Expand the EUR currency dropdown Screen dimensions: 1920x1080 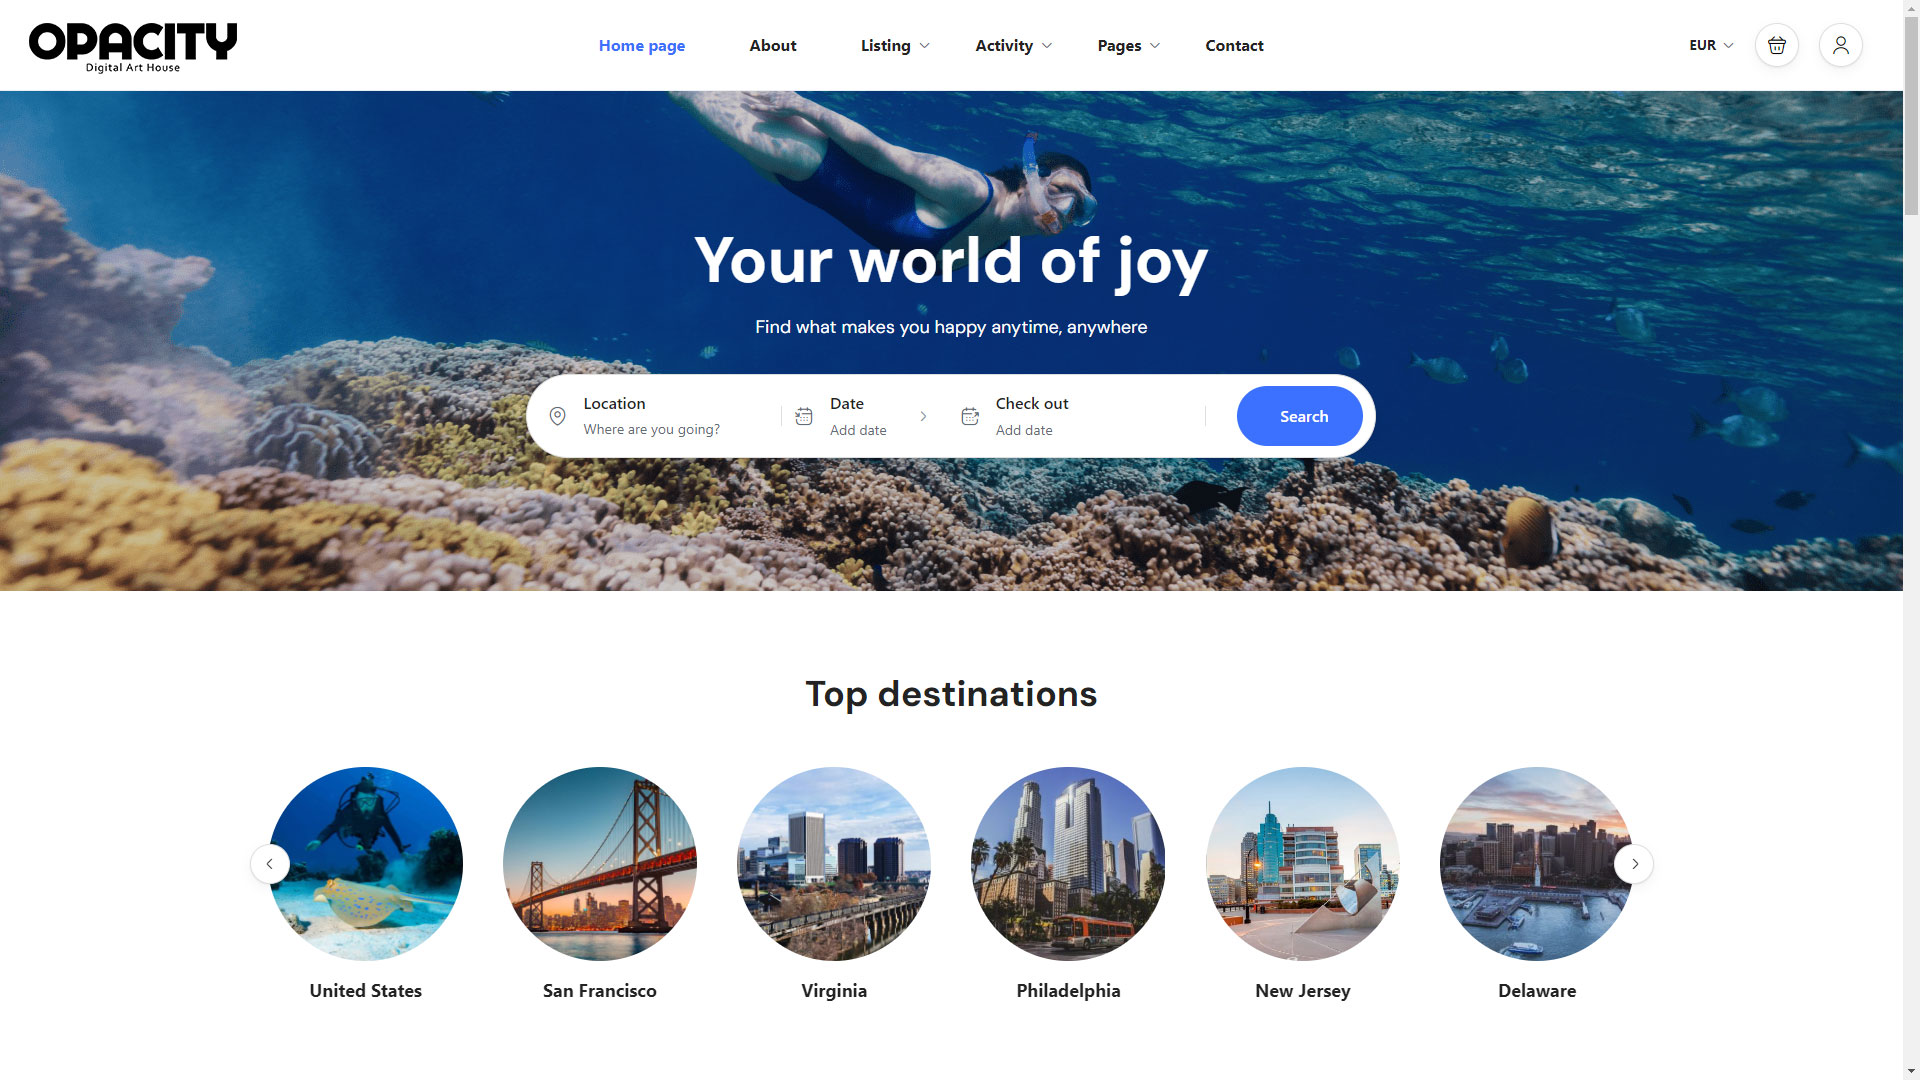(1711, 45)
